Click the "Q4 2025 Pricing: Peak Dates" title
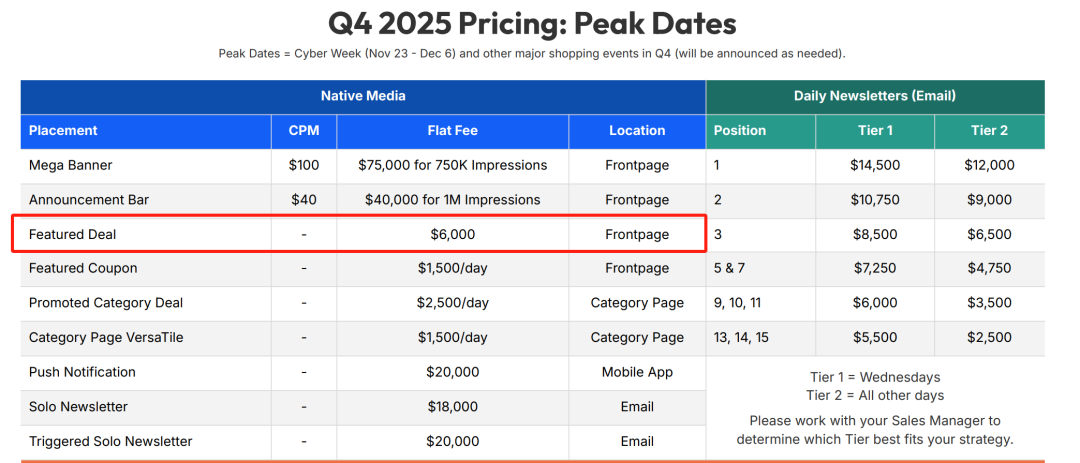This screenshot has width=1080, height=463. [531, 23]
